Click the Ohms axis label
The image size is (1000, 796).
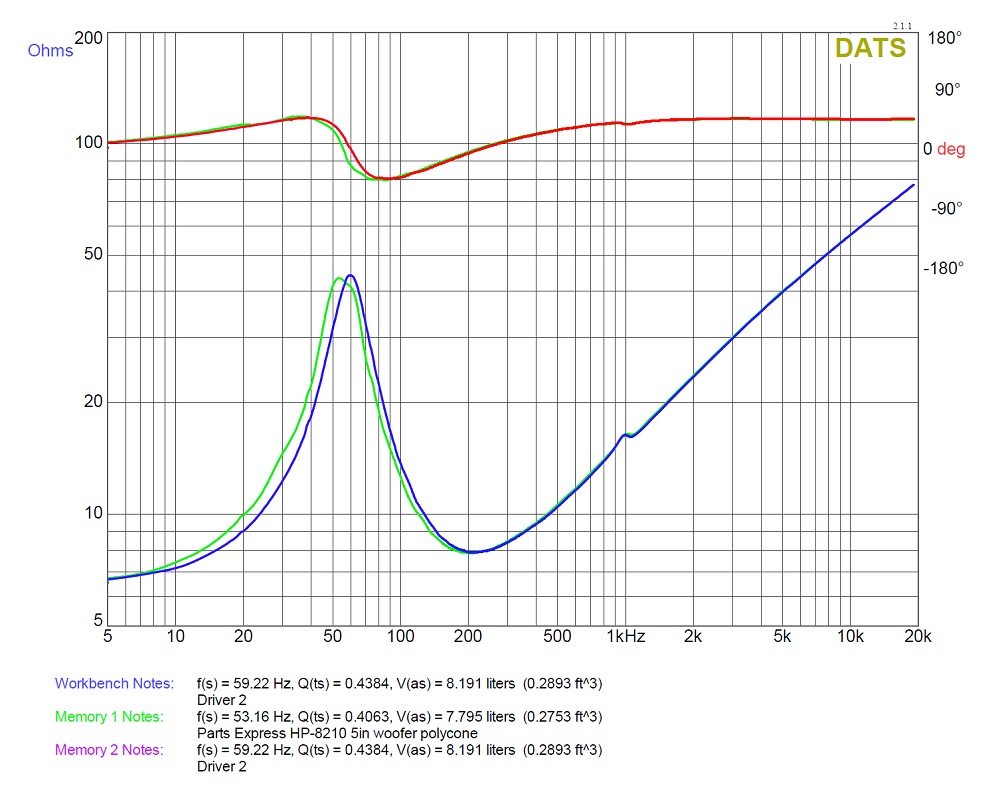(50, 50)
